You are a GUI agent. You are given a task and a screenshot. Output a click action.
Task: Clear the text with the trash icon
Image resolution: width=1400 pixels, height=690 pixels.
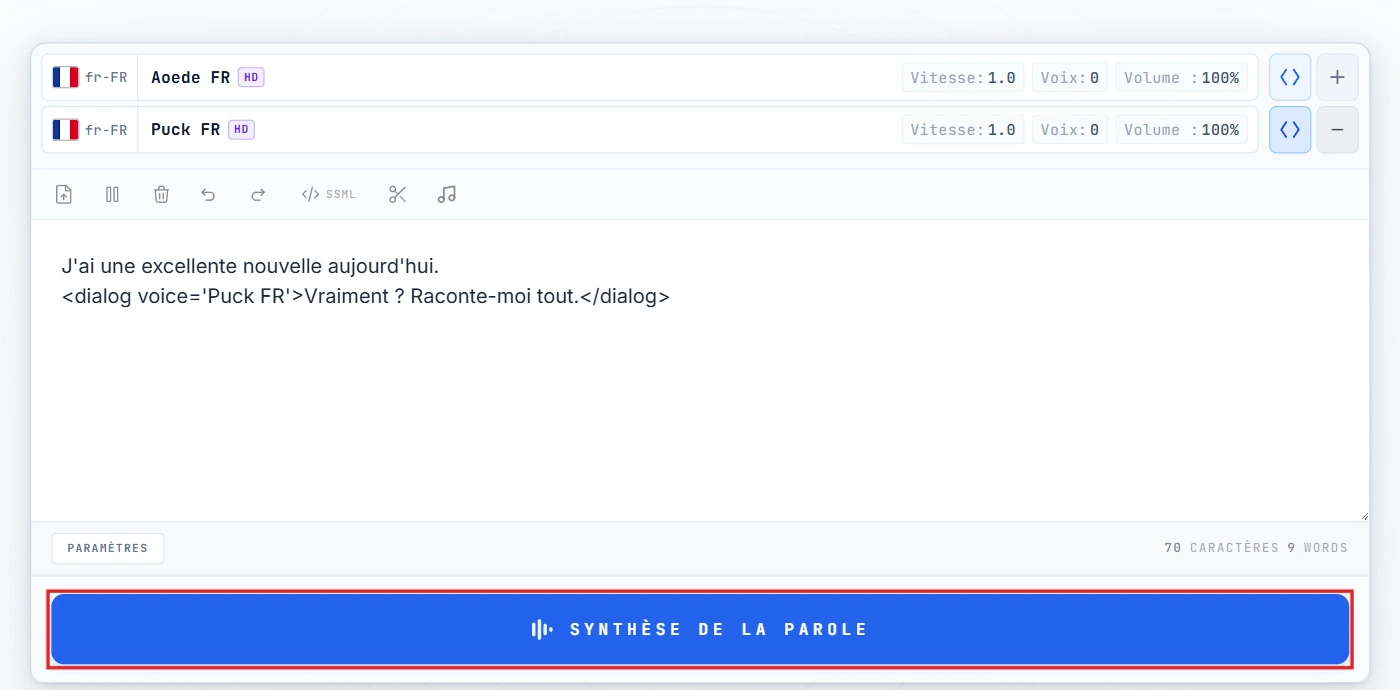click(x=161, y=194)
